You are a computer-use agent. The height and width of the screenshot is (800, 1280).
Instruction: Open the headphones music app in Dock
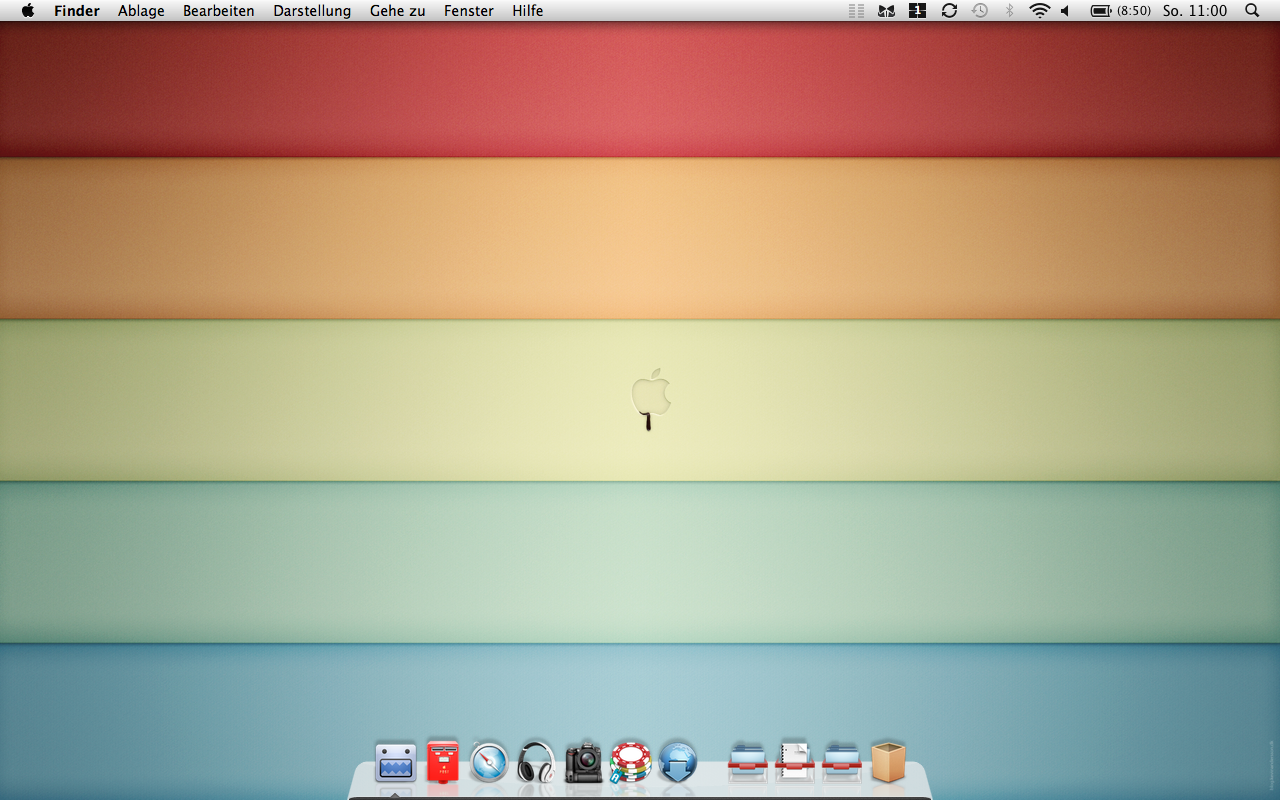coord(536,762)
